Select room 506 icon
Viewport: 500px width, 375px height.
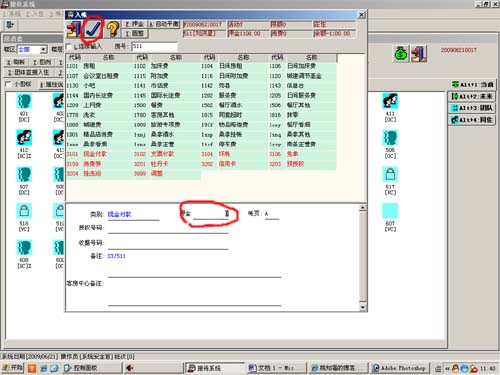[x=390, y=138]
